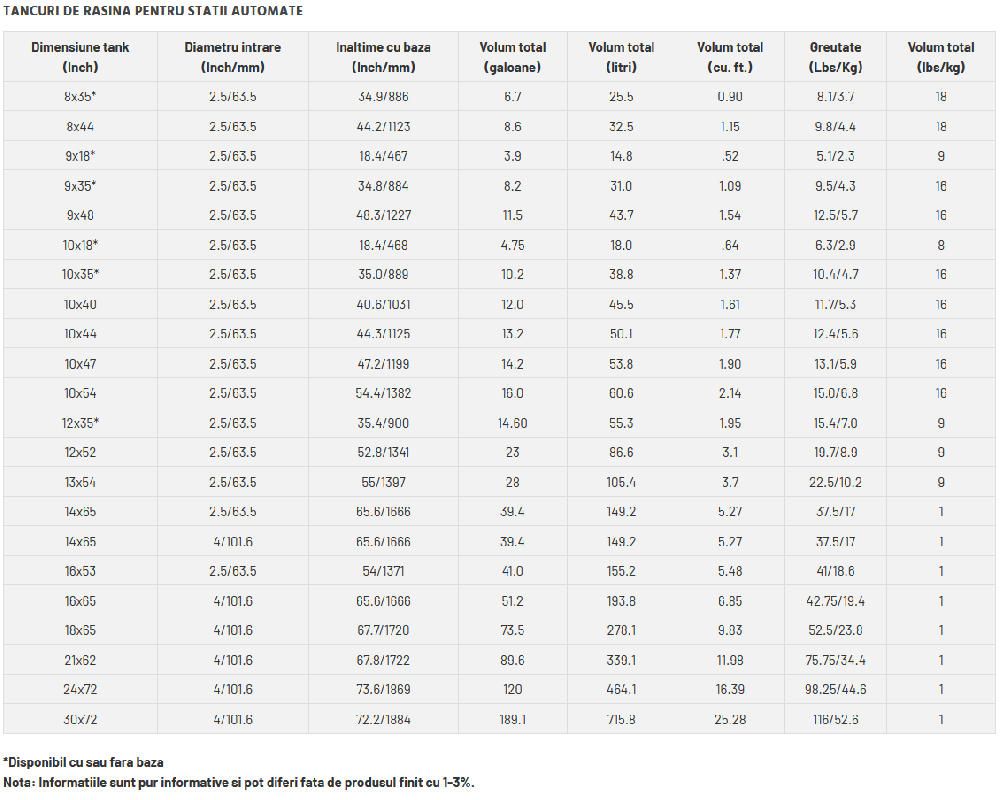Select the 'Diametru intrare' column header

[233, 57]
